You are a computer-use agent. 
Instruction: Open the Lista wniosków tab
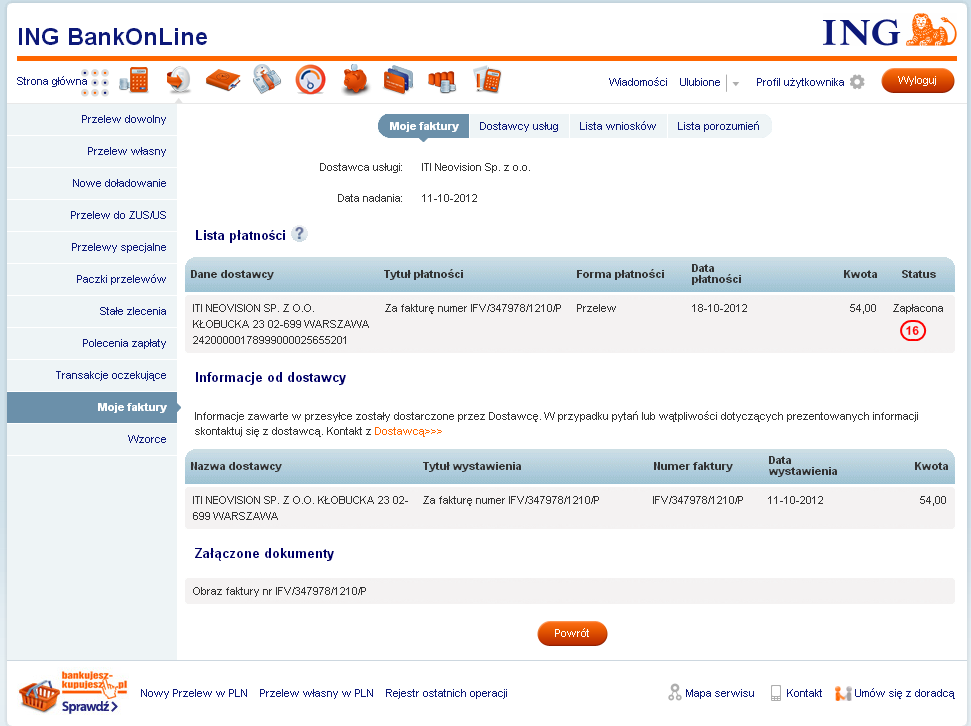click(x=617, y=126)
